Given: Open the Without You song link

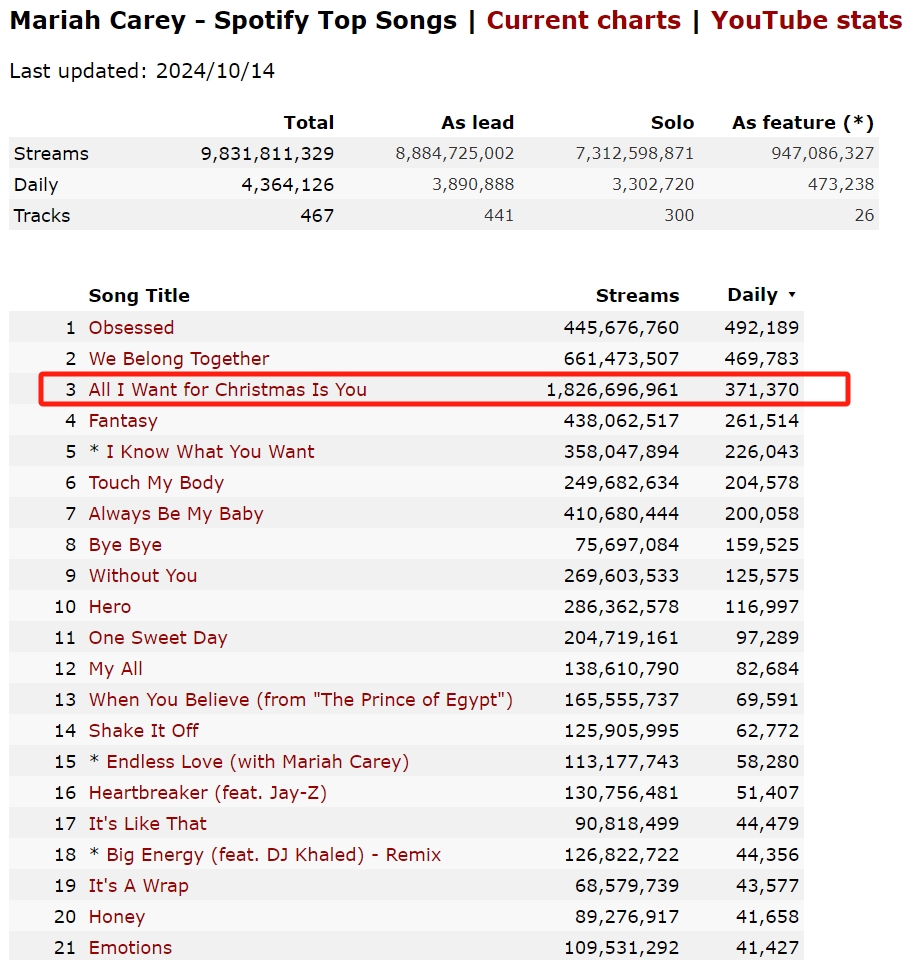Looking at the screenshot, I should (143, 576).
